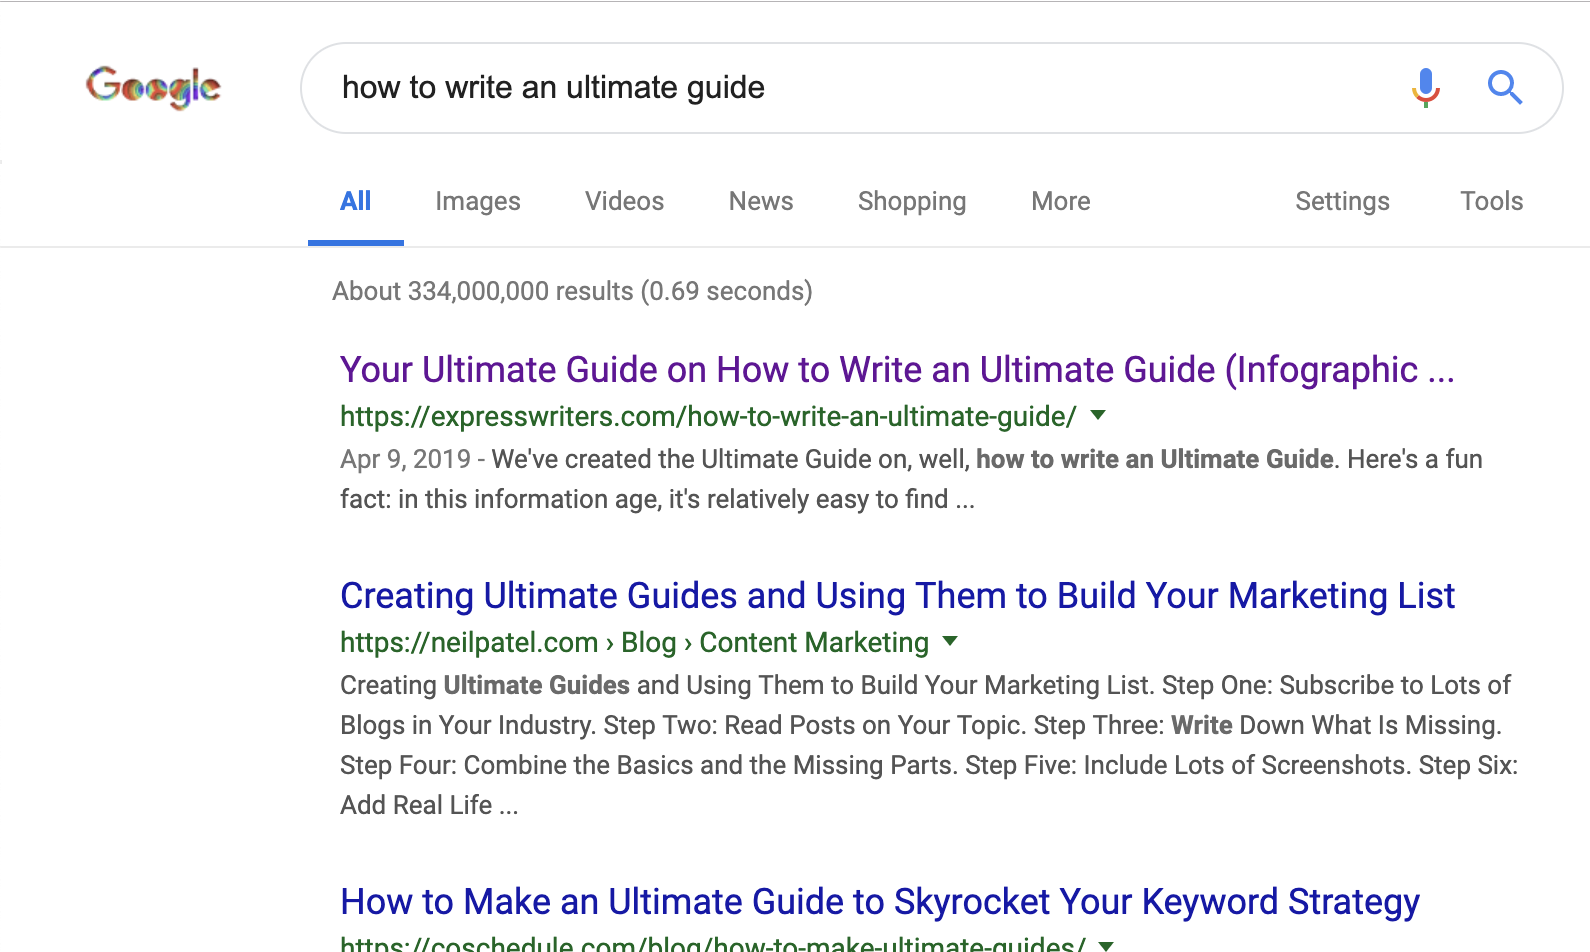Start voice search with the microphone icon

point(1426,88)
